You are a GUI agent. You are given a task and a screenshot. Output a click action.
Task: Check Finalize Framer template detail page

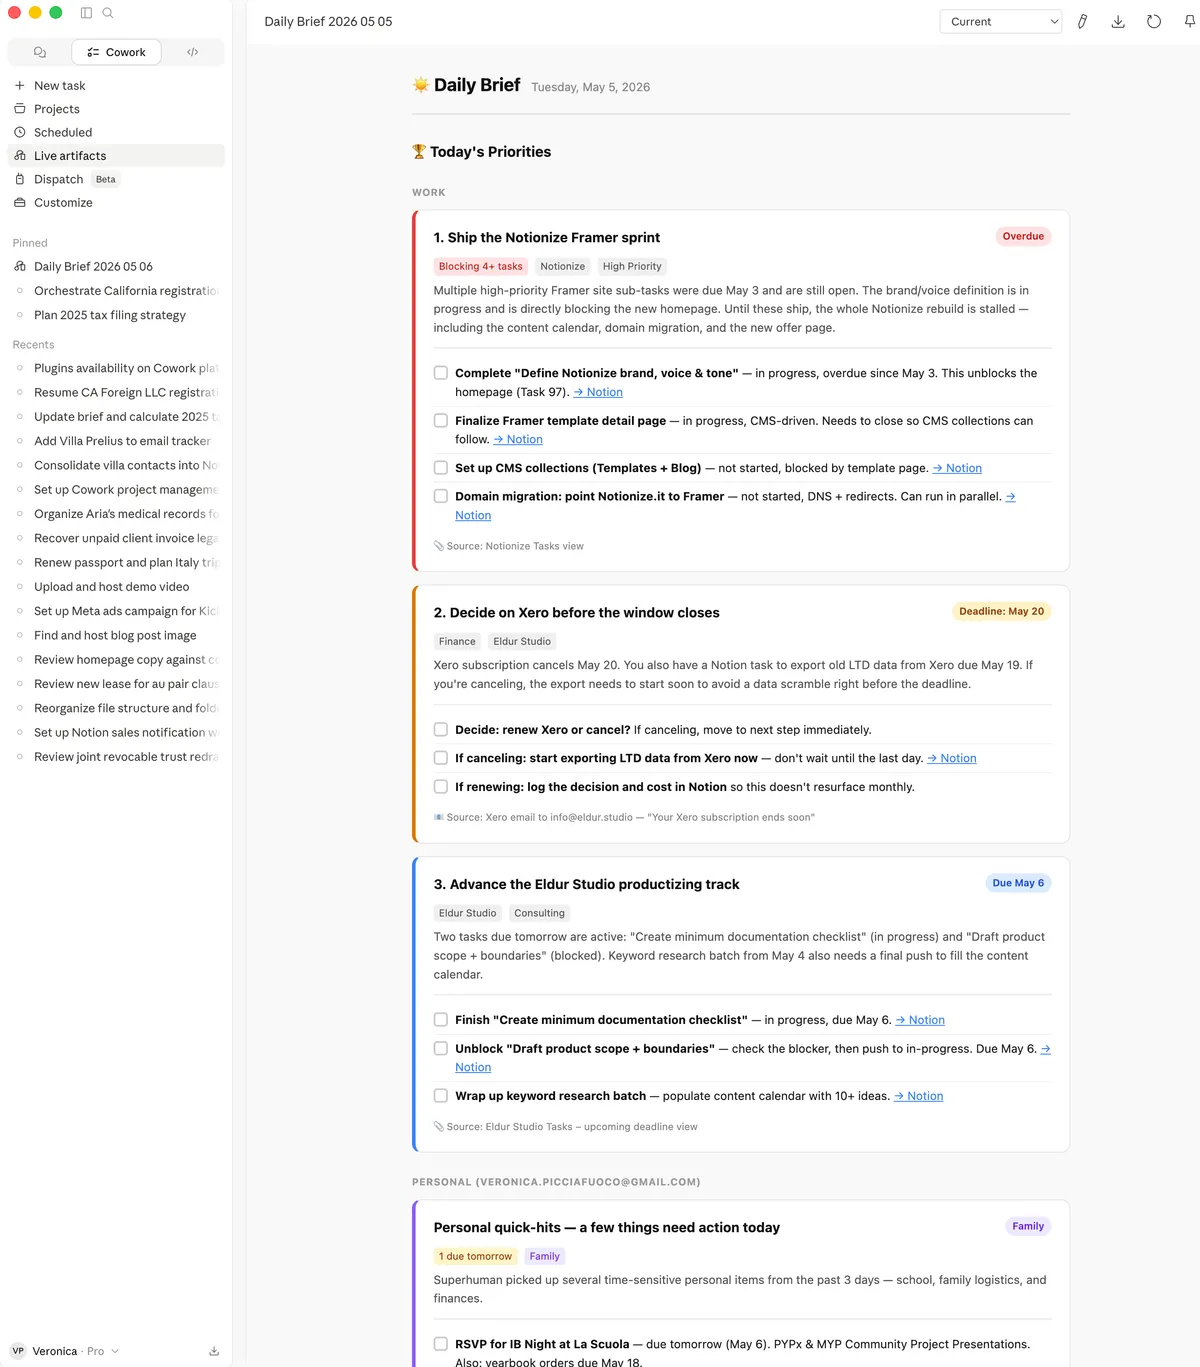click(441, 421)
